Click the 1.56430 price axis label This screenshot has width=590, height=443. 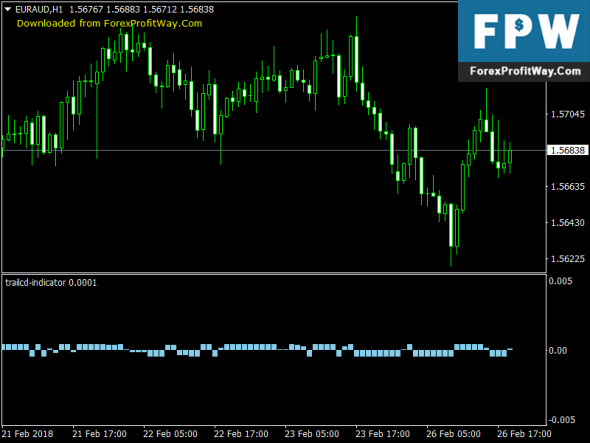tap(568, 223)
